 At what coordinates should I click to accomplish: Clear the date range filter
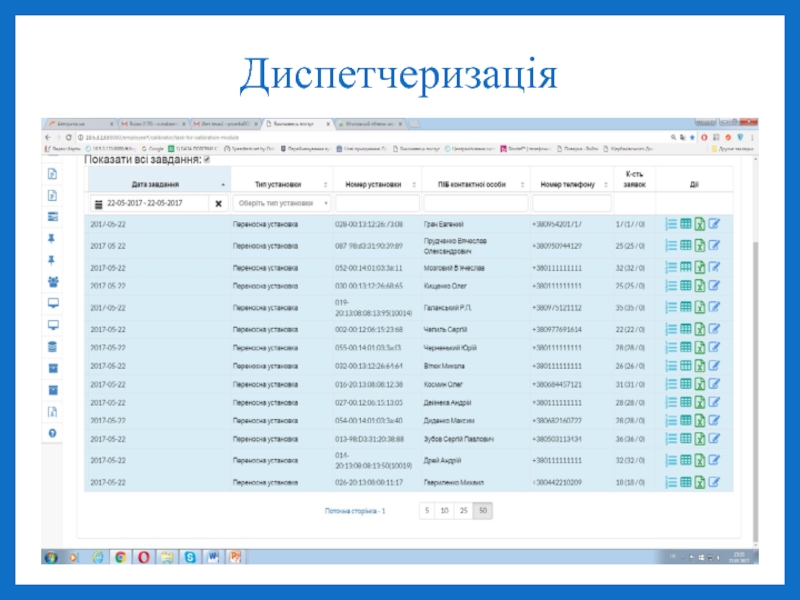[x=218, y=203]
